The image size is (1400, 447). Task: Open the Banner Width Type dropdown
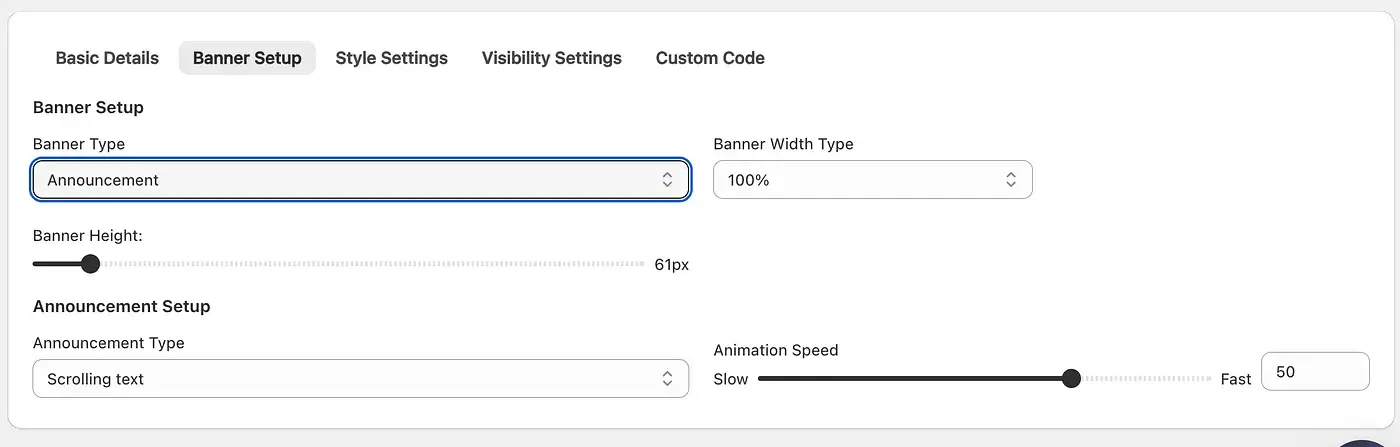873,180
